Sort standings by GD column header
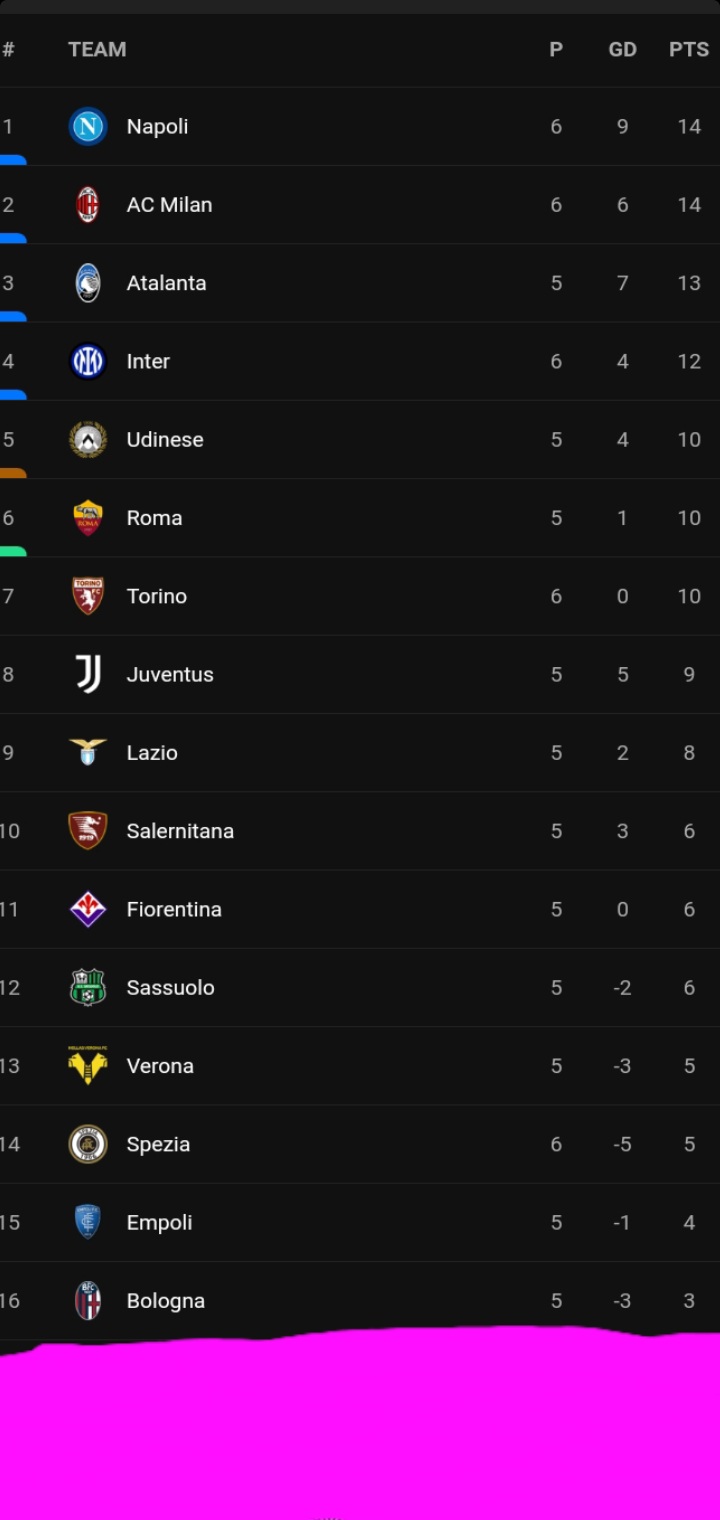720x1520 pixels. pos(622,50)
